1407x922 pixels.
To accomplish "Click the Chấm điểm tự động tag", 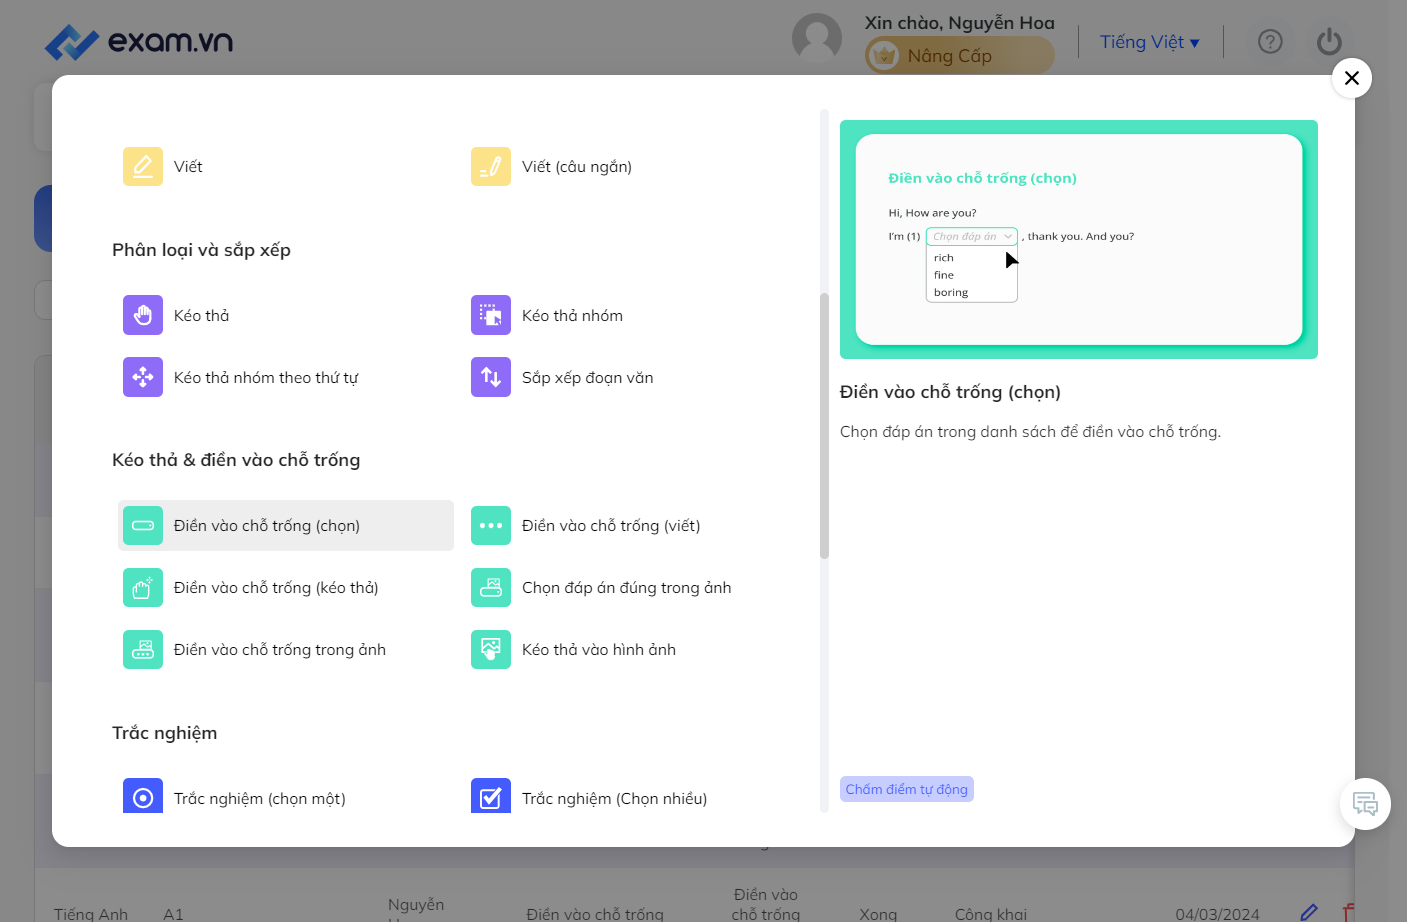I will 907,790.
